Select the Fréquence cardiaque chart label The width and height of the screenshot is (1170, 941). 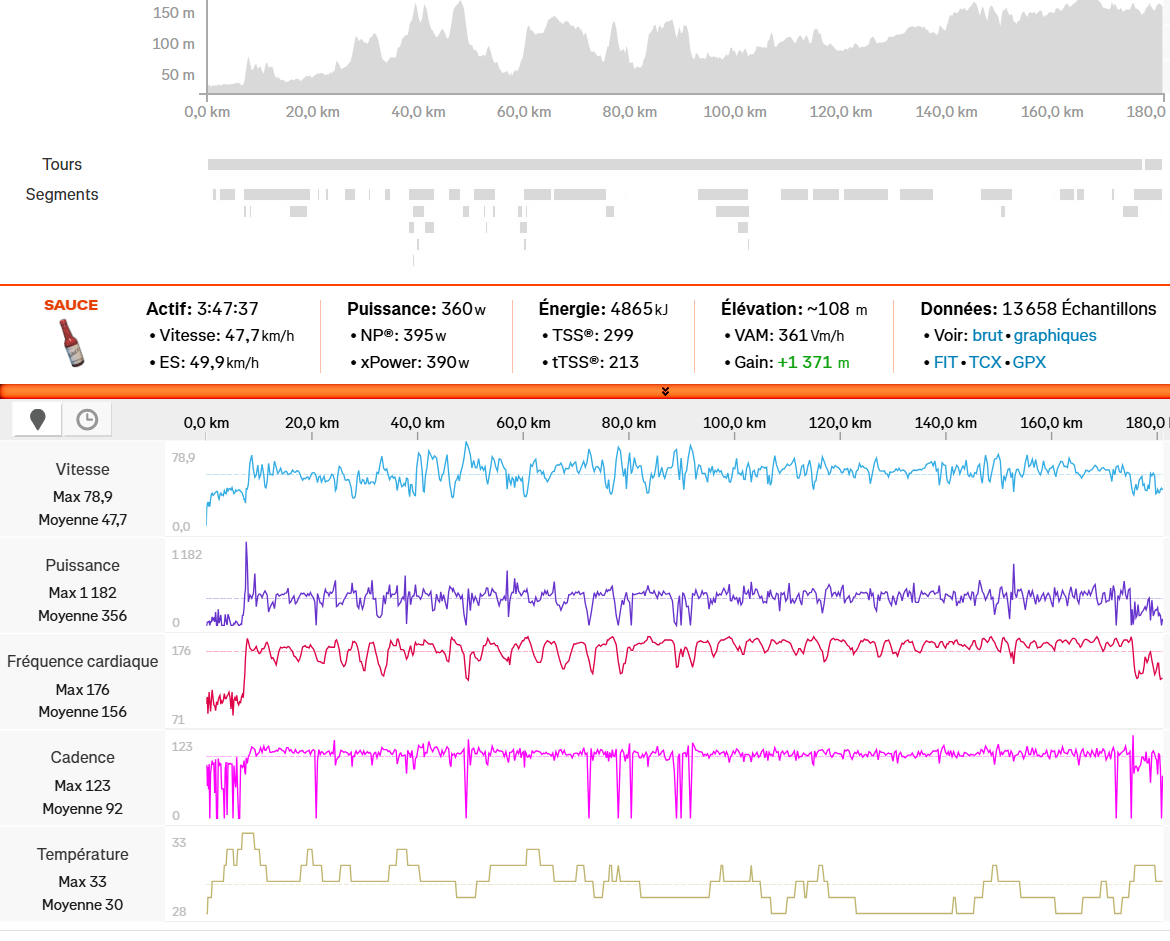(83, 661)
